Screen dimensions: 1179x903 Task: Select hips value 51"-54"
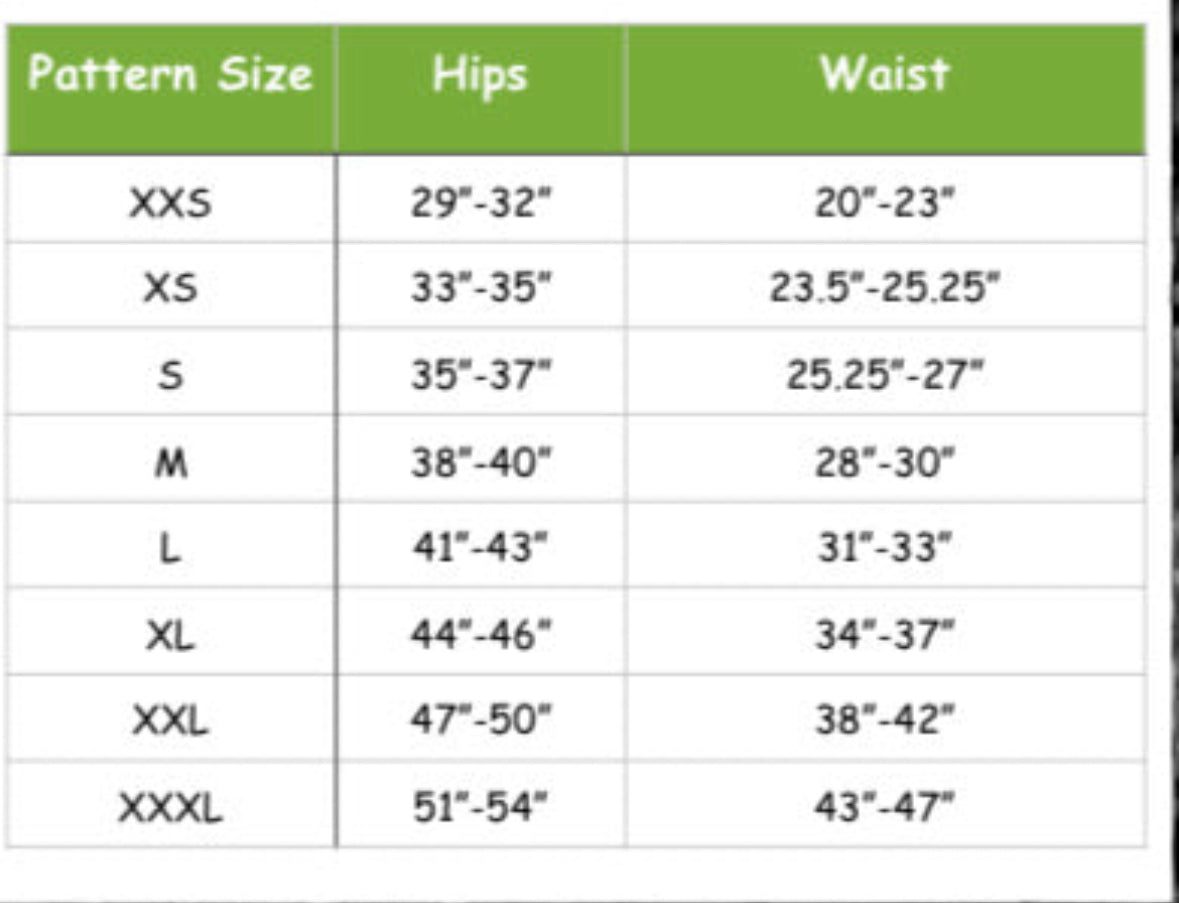click(481, 807)
